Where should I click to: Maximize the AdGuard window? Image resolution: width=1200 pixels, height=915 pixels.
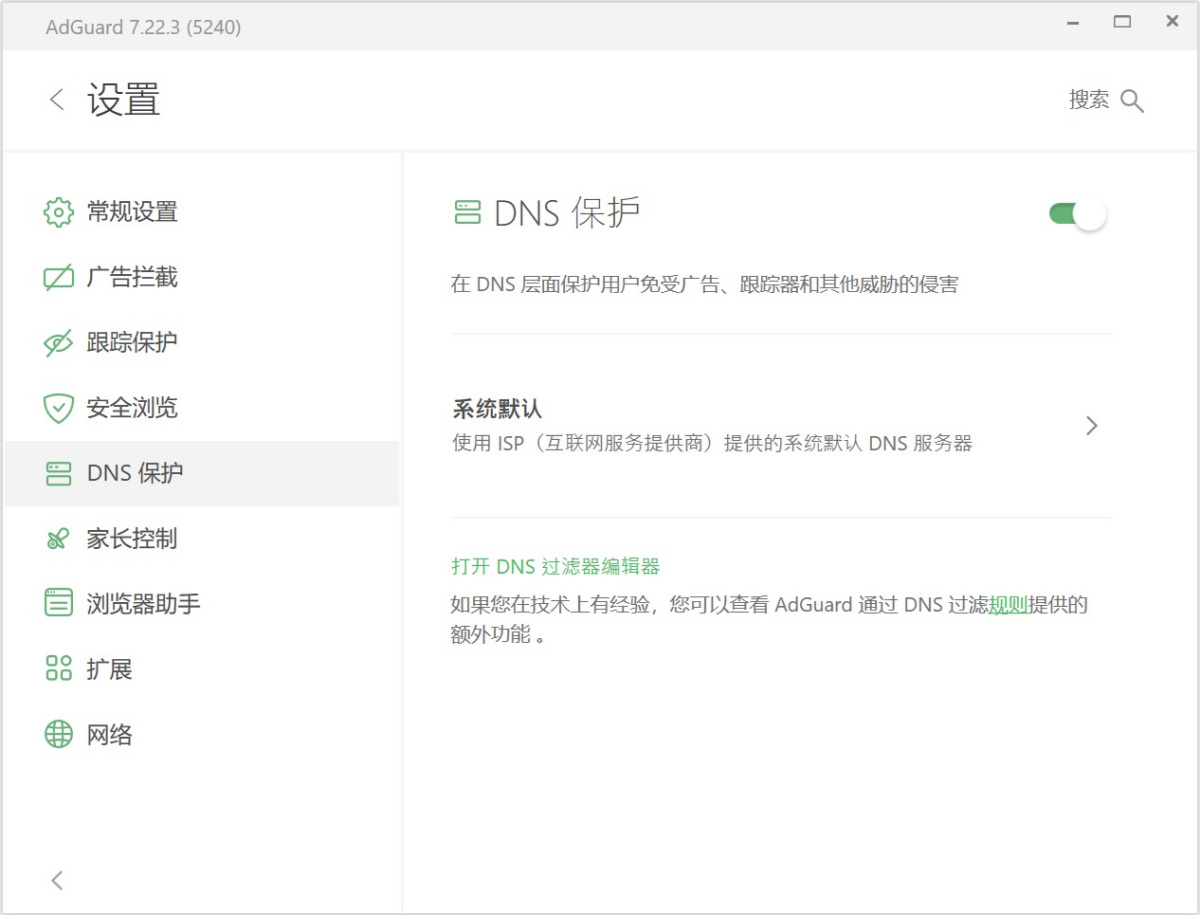coord(1122,22)
